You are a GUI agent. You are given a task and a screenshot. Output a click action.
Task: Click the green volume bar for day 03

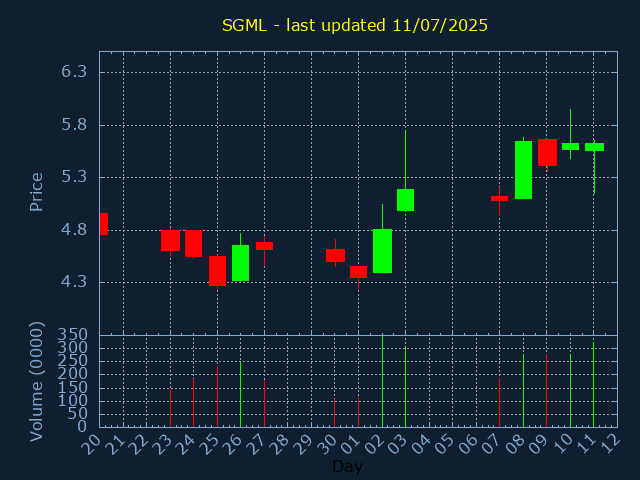click(x=405, y=387)
